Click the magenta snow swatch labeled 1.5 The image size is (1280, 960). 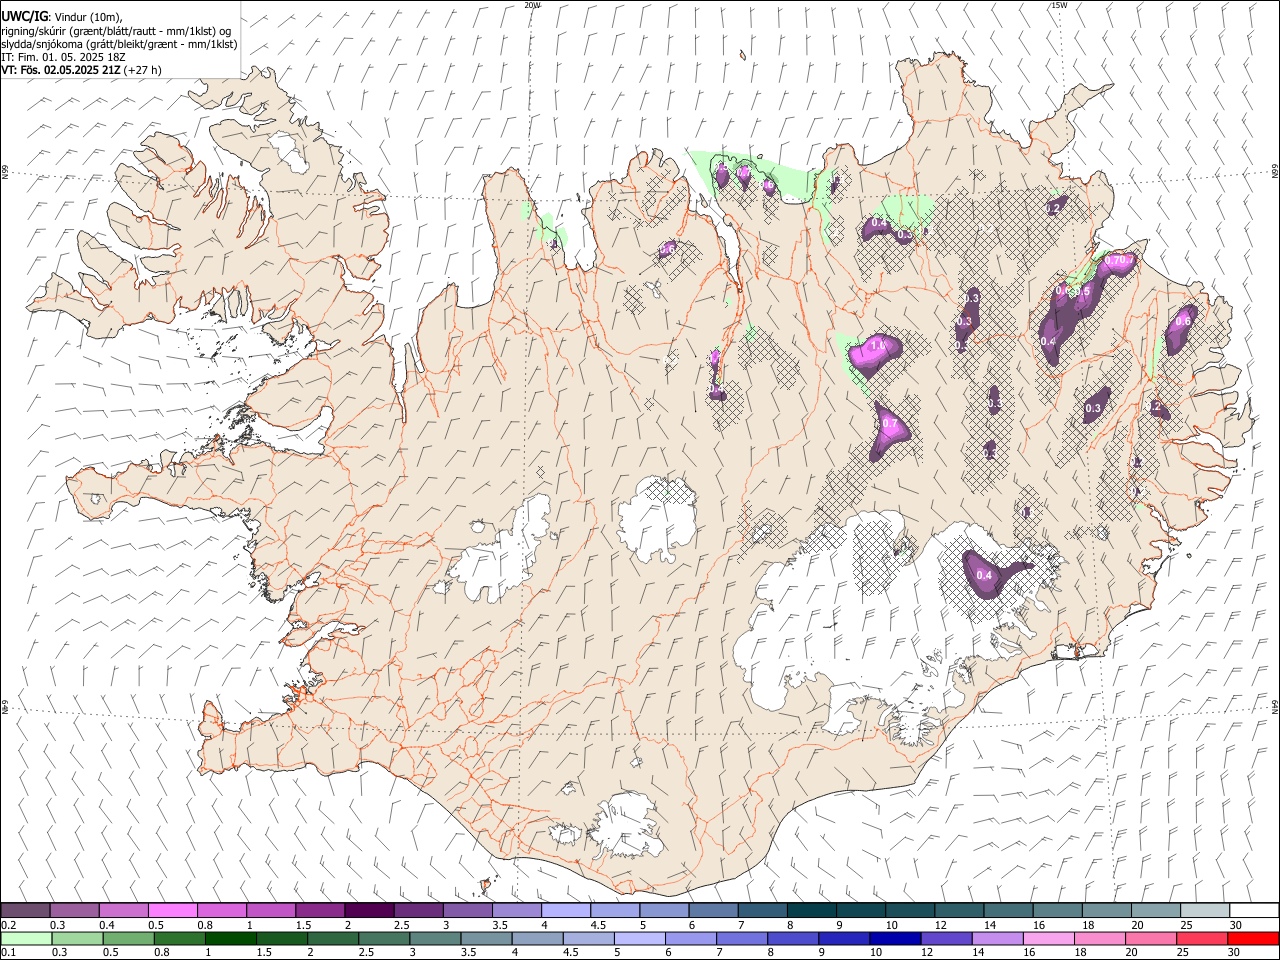tap(320, 911)
